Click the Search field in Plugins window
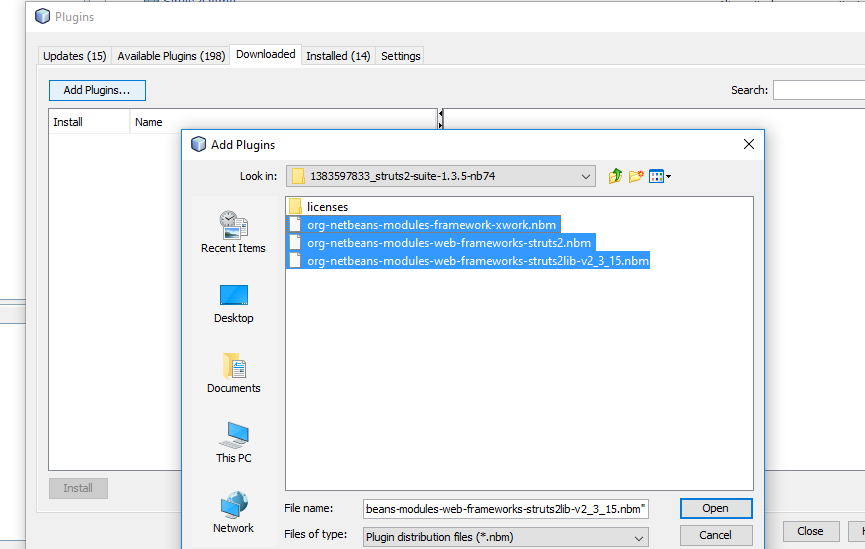865x549 pixels. (x=819, y=90)
